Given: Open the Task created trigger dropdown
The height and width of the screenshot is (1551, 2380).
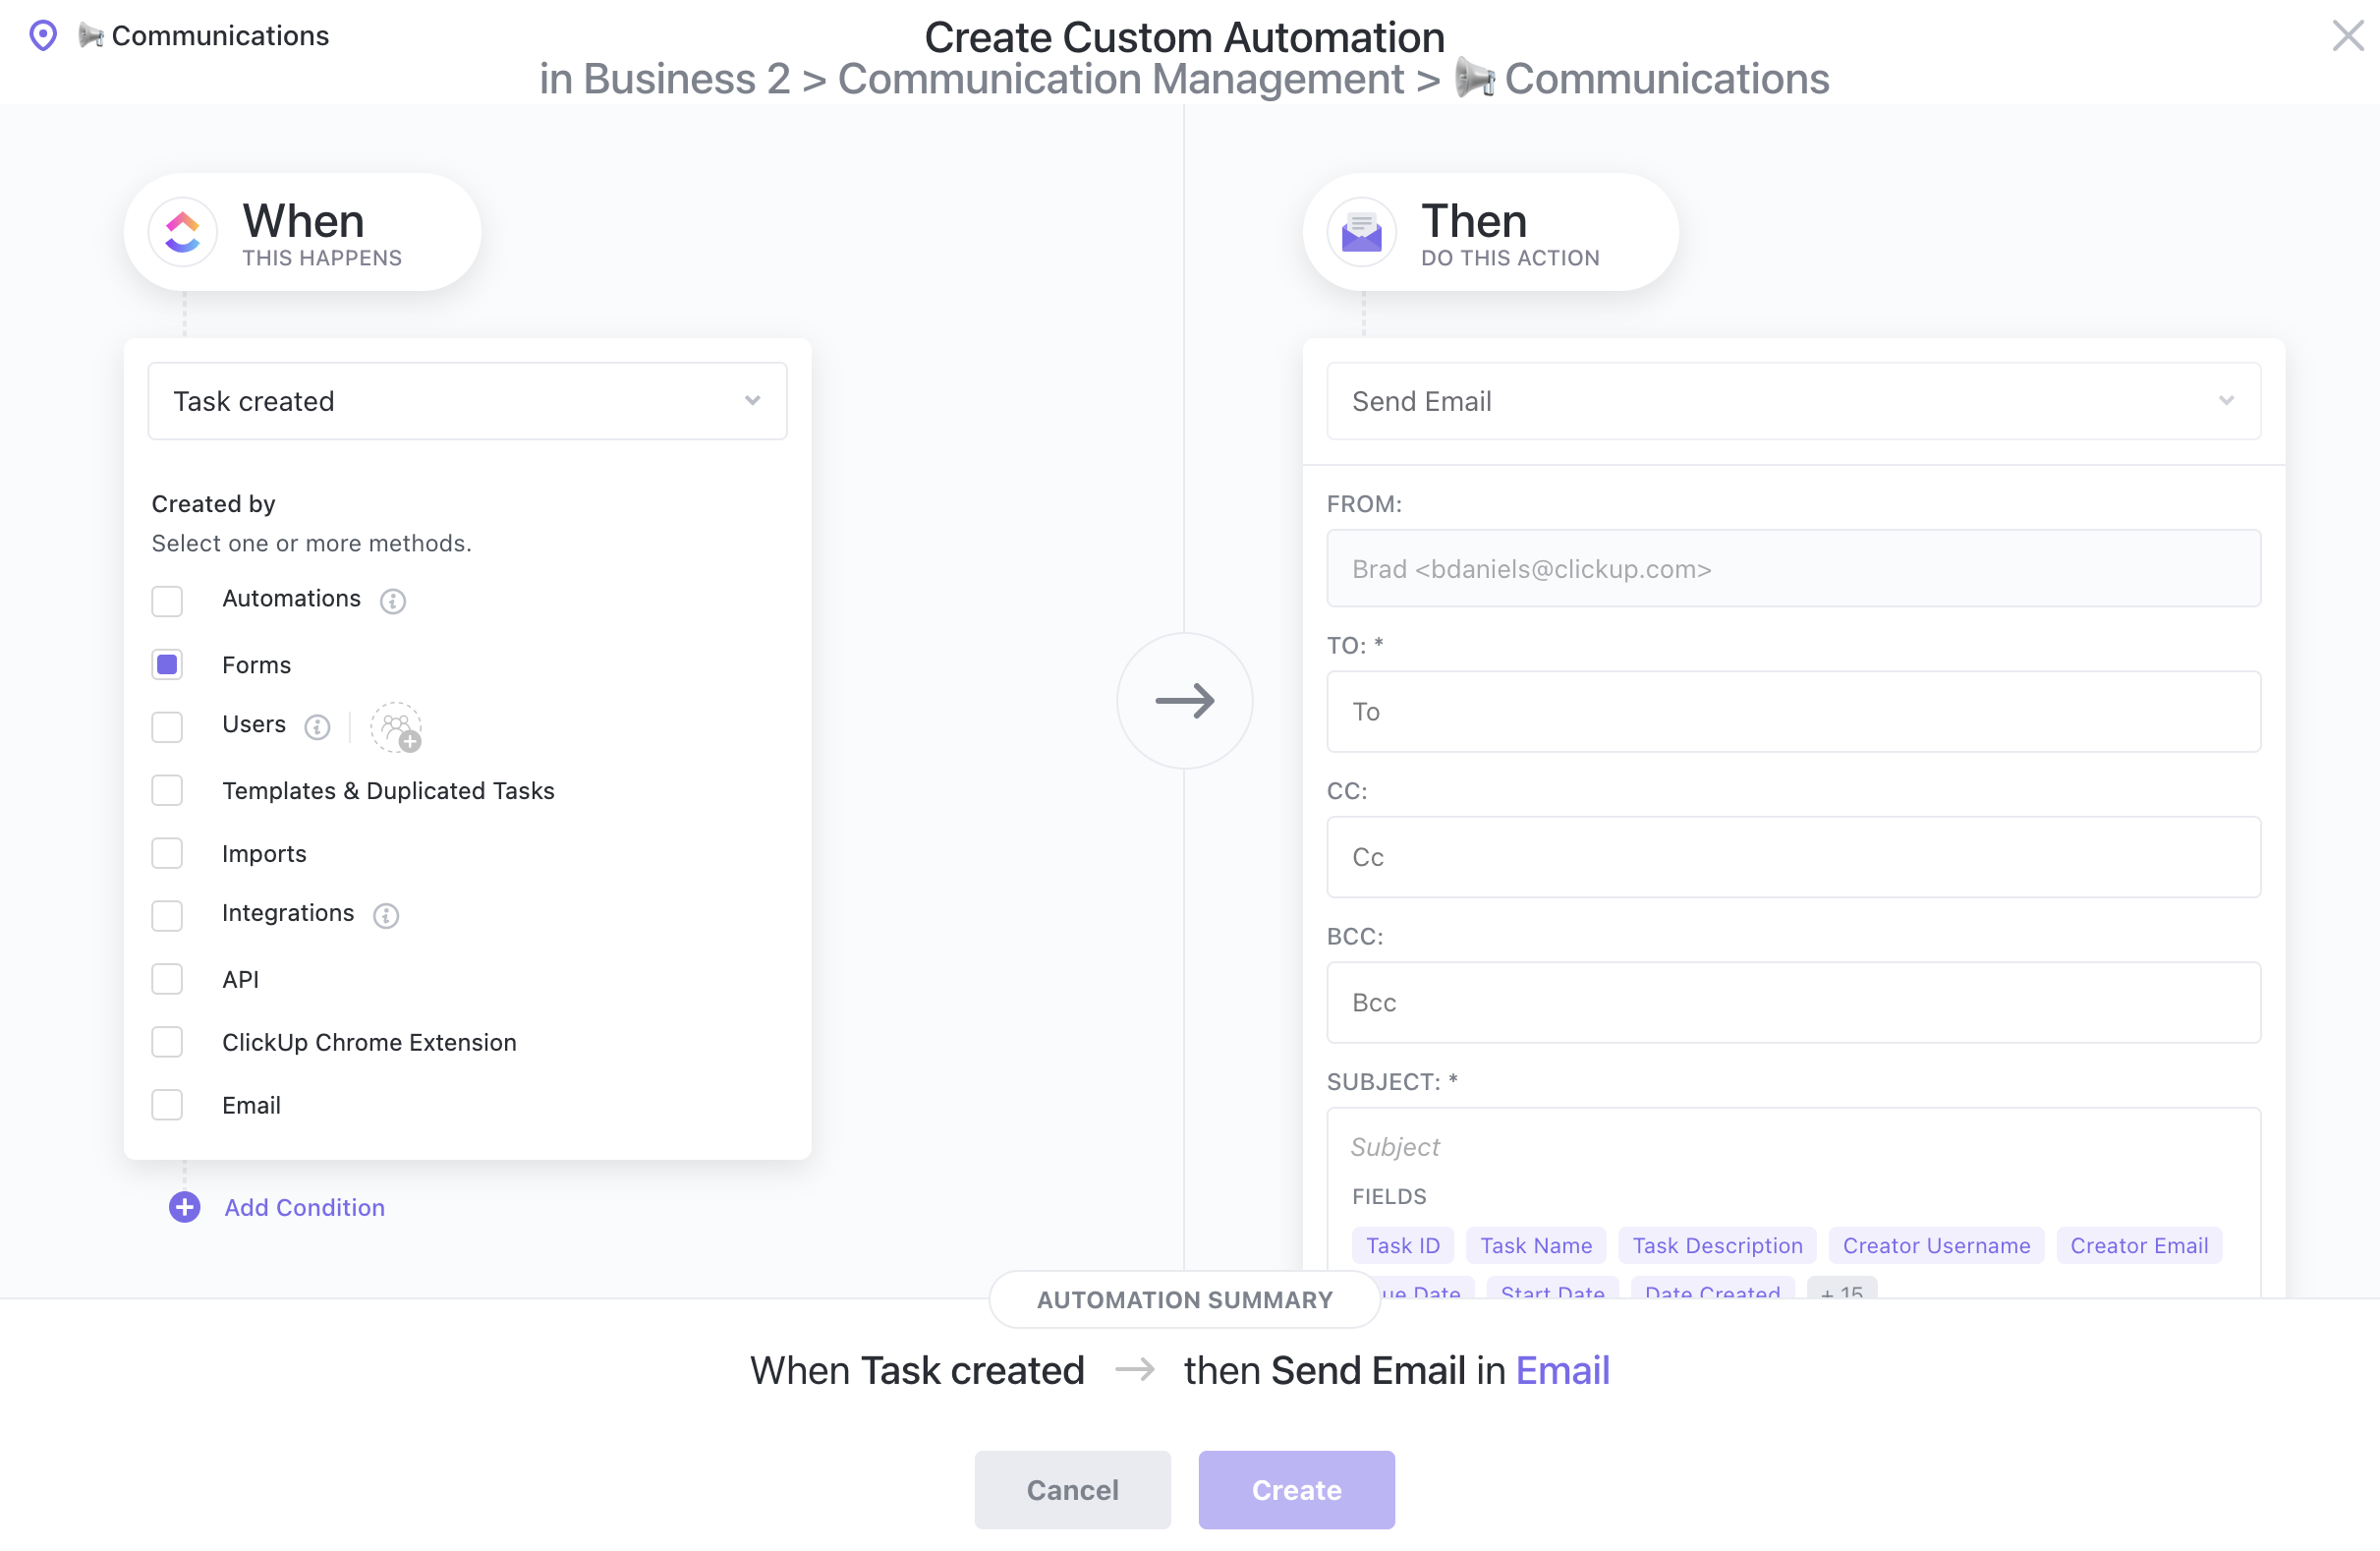Looking at the screenshot, I should pyautogui.click(x=467, y=401).
